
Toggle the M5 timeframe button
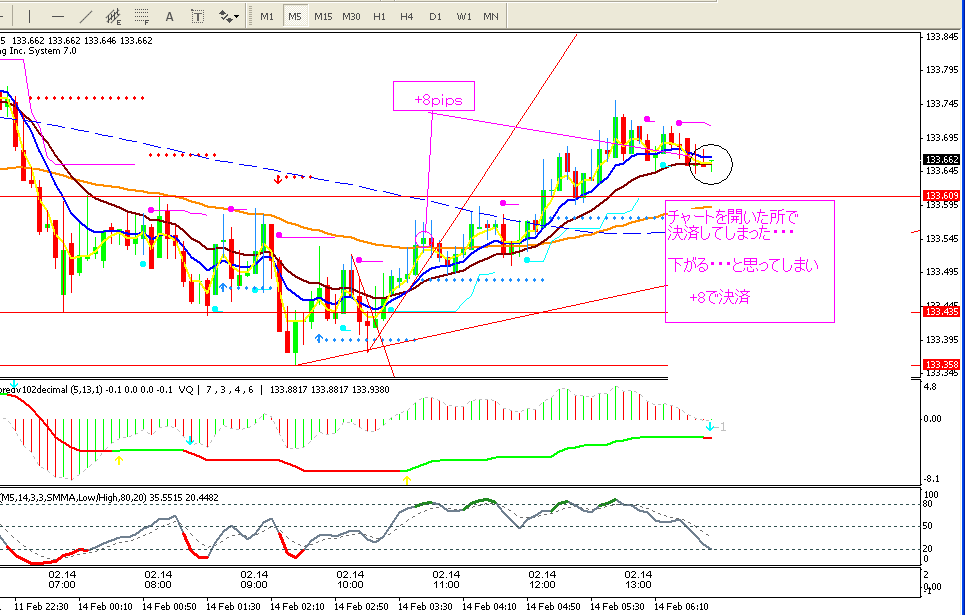295,17
